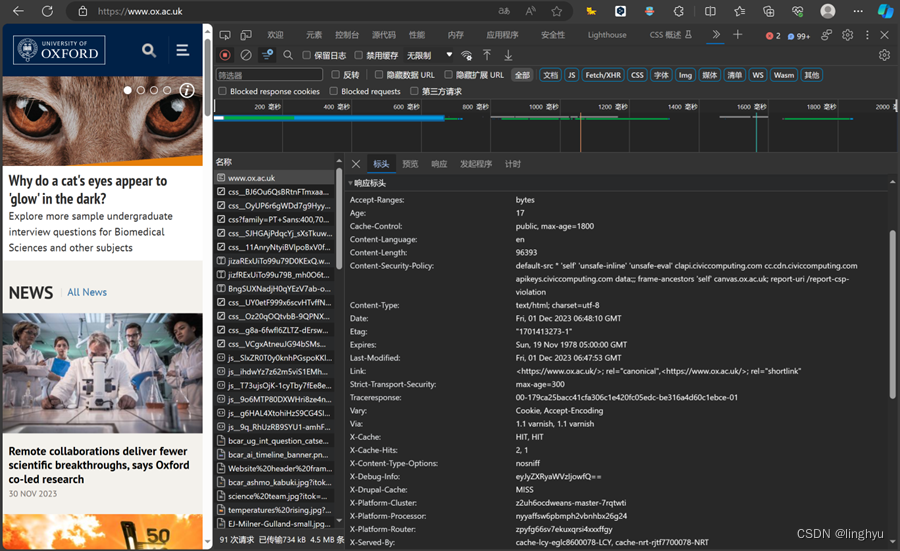Click the request list vertical scrollbar

coord(339,218)
